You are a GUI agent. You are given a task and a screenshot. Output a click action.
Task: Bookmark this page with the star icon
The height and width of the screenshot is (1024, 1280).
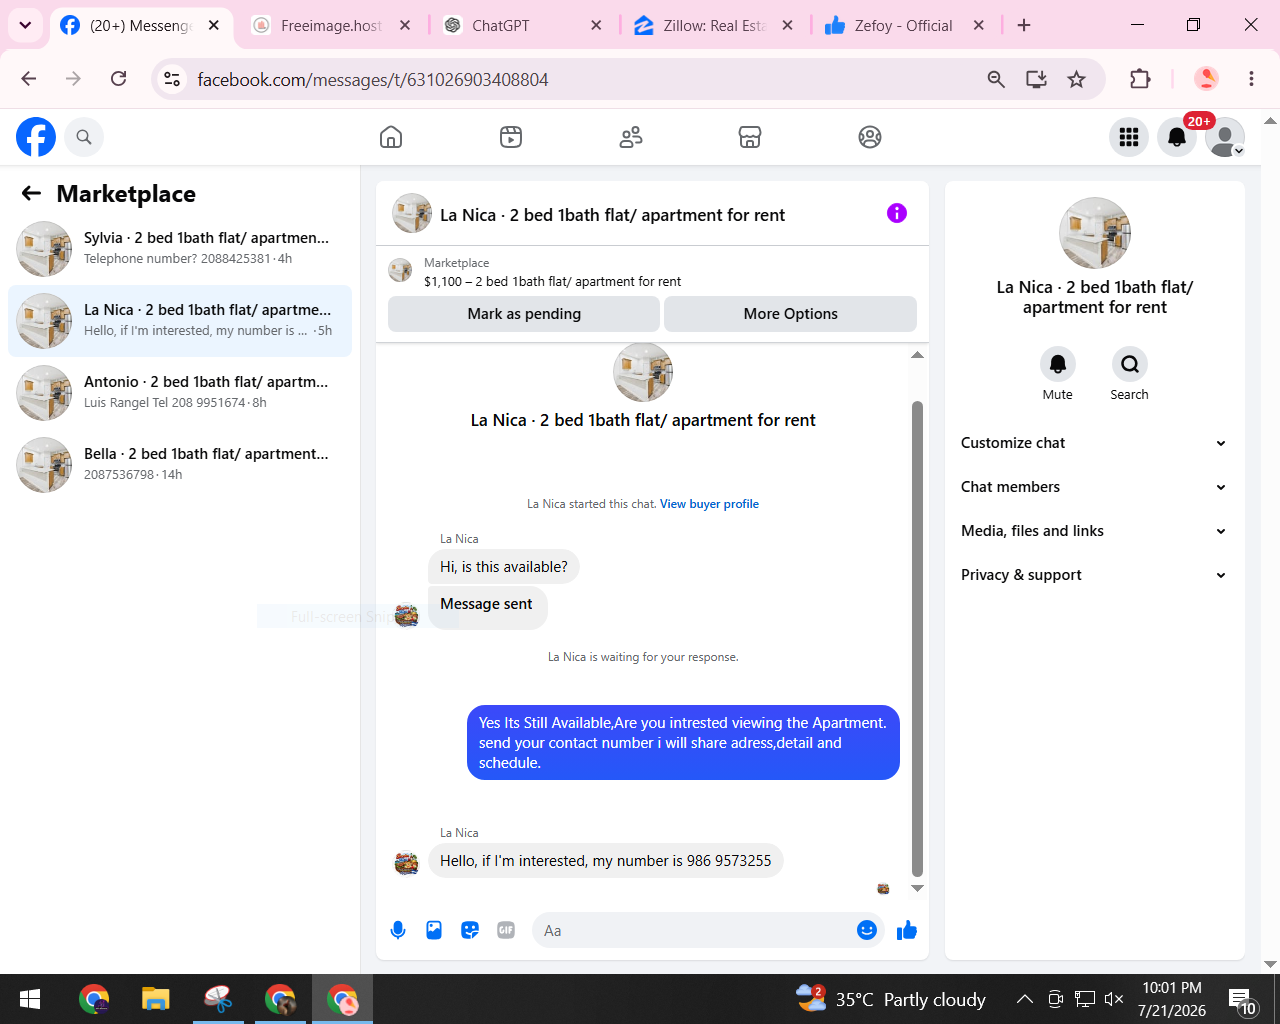(x=1076, y=79)
